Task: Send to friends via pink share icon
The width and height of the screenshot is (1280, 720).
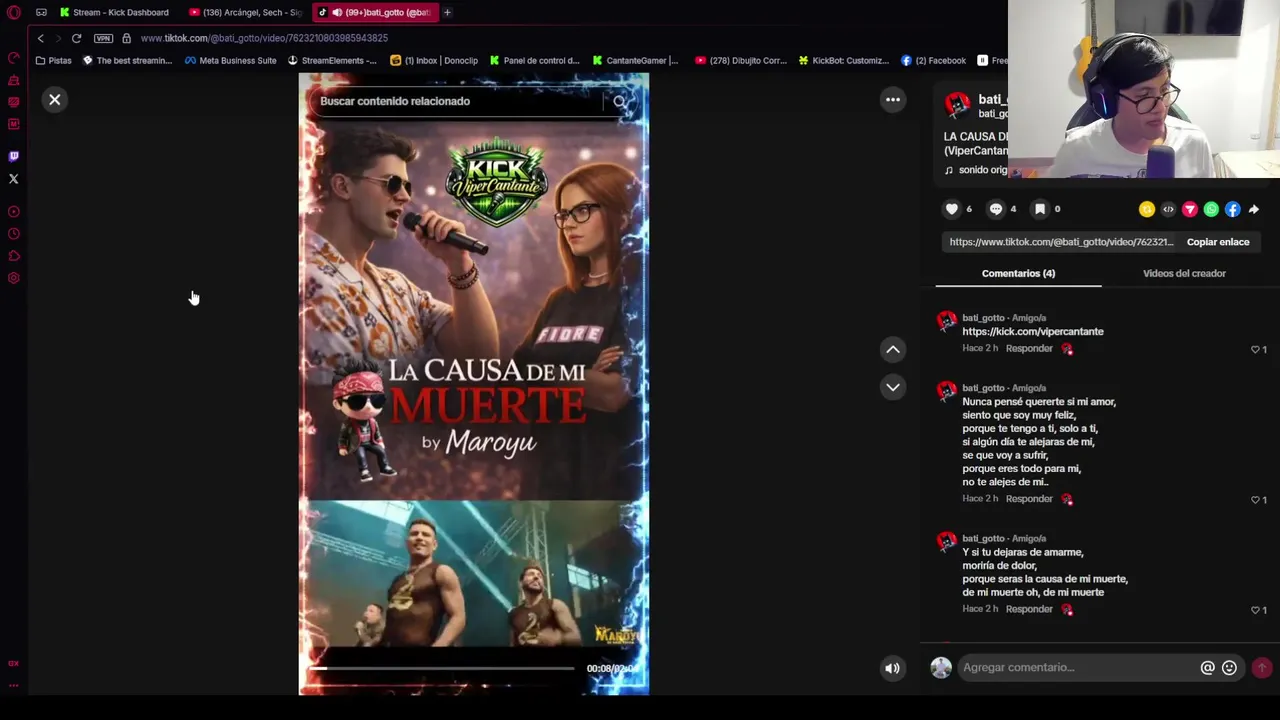Action: [1190, 209]
